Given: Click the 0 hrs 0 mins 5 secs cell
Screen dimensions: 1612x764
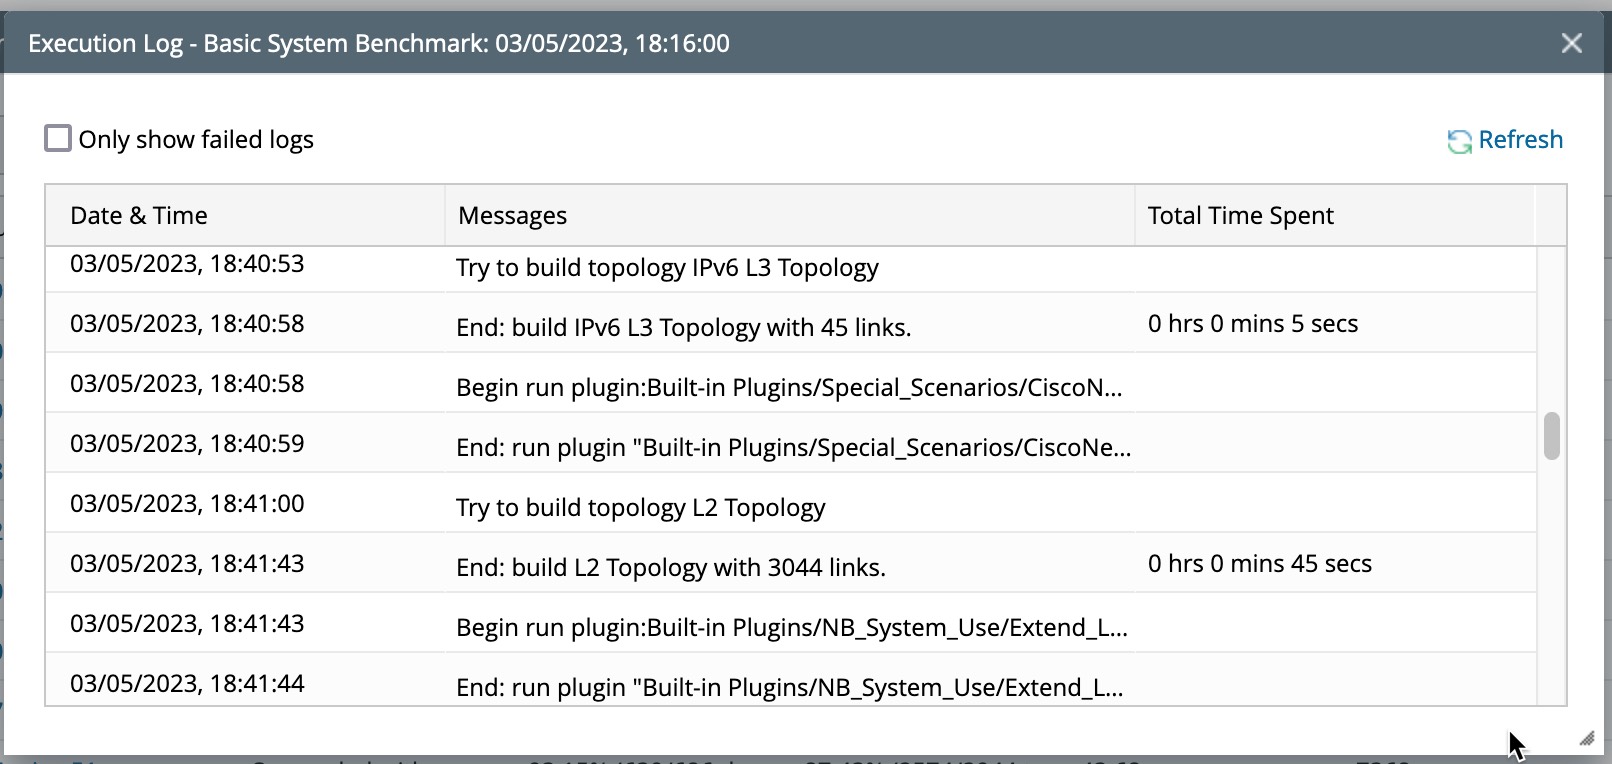Looking at the screenshot, I should click(1252, 324).
